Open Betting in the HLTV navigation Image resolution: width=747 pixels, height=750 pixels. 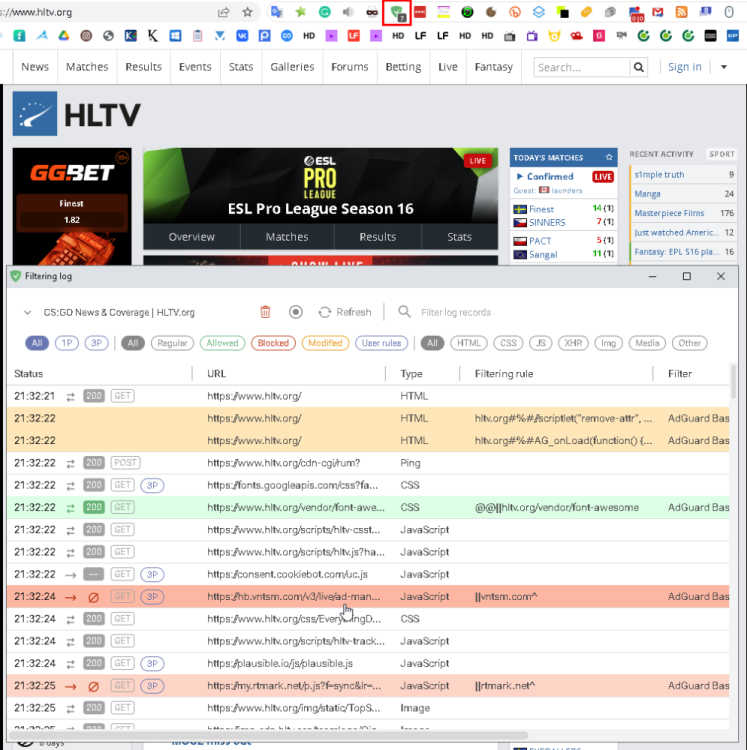pyautogui.click(x=403, y=67)
